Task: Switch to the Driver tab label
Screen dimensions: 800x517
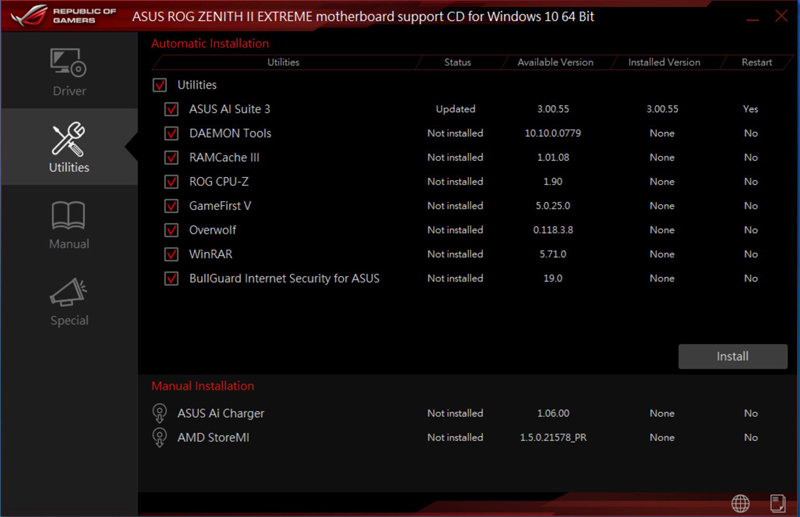Action: coord(69,91)
